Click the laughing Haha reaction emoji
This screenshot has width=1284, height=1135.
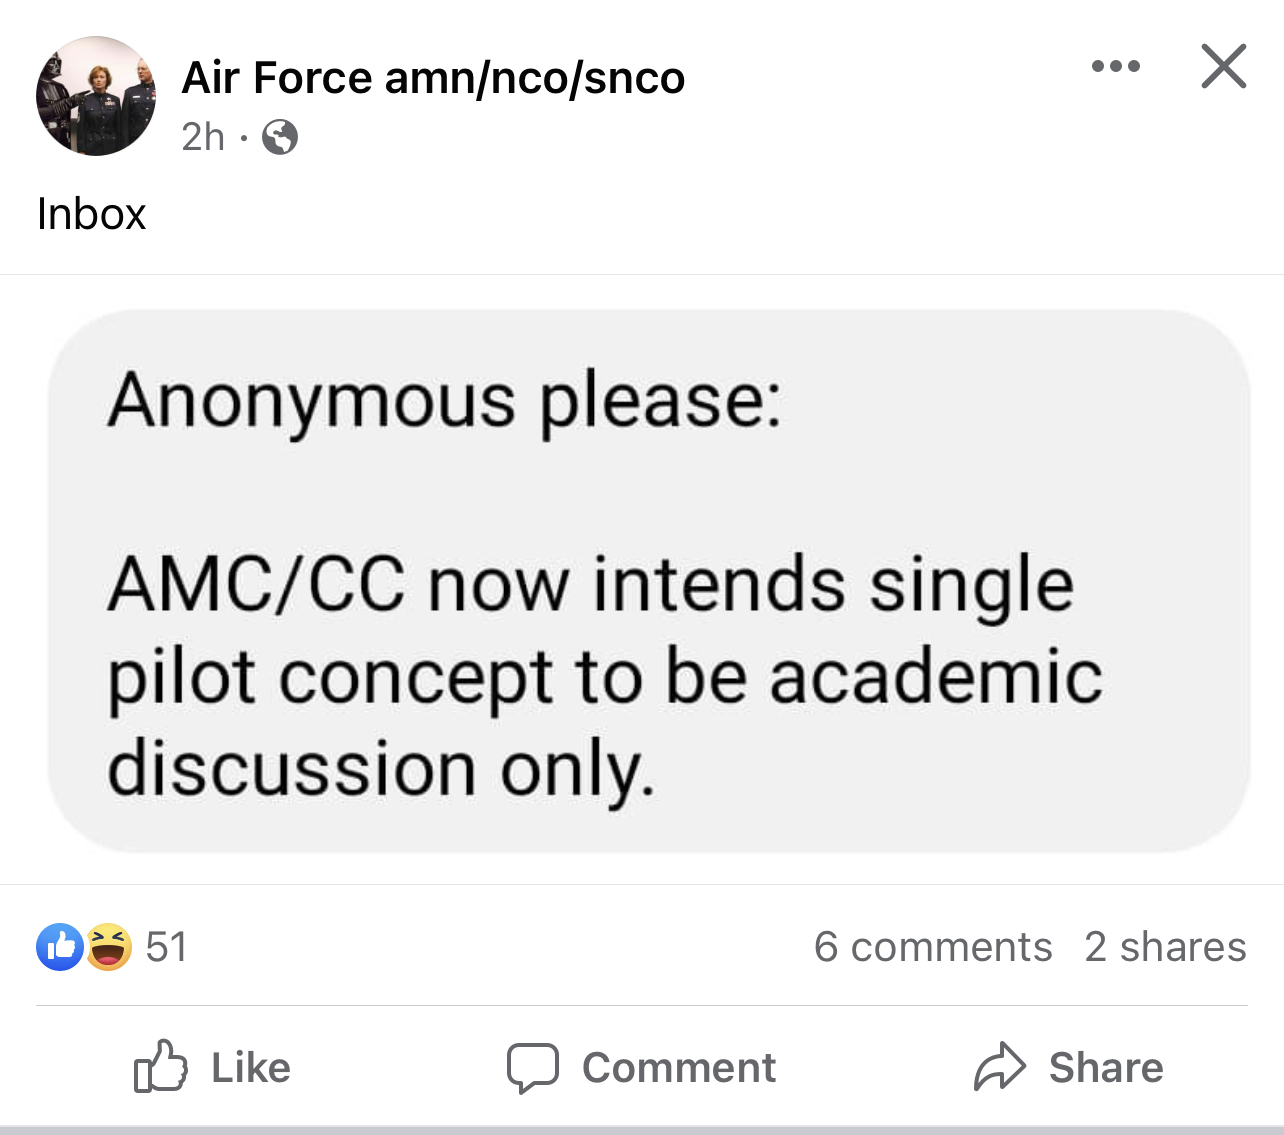(108, 947)
